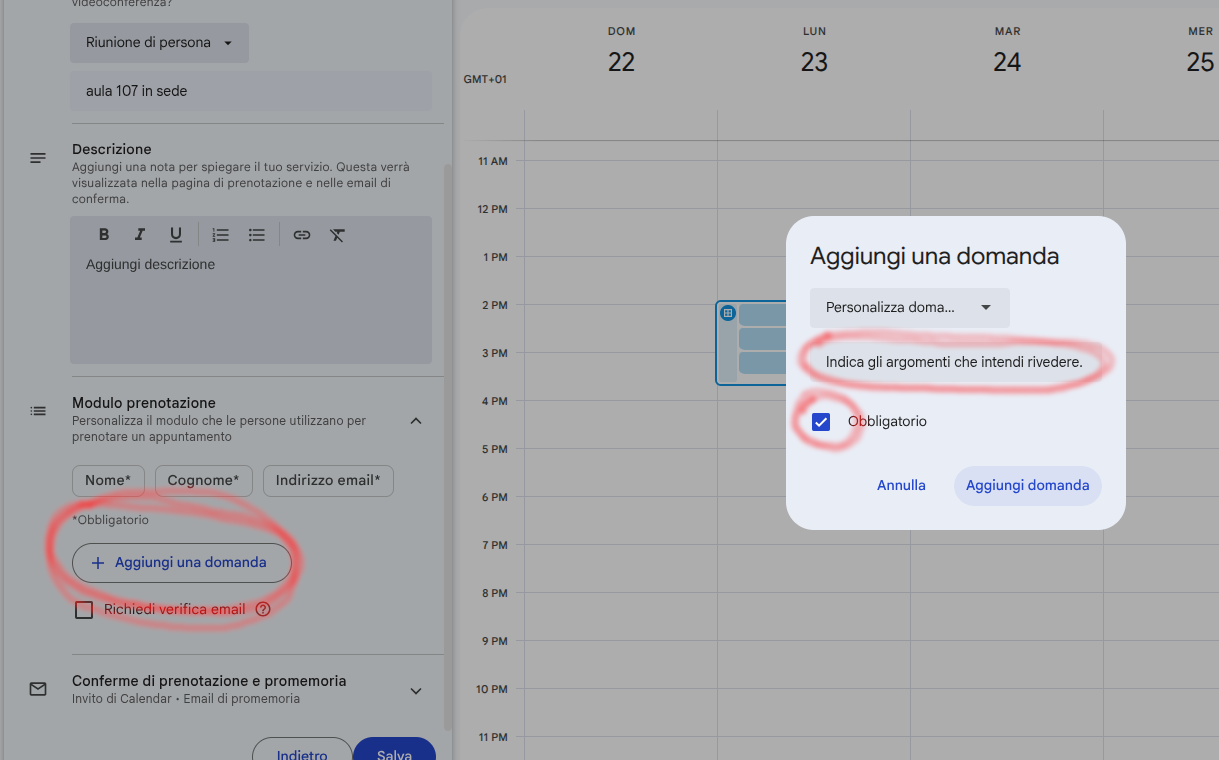Click the location field reading aula 107 in sede

(251, 91)
